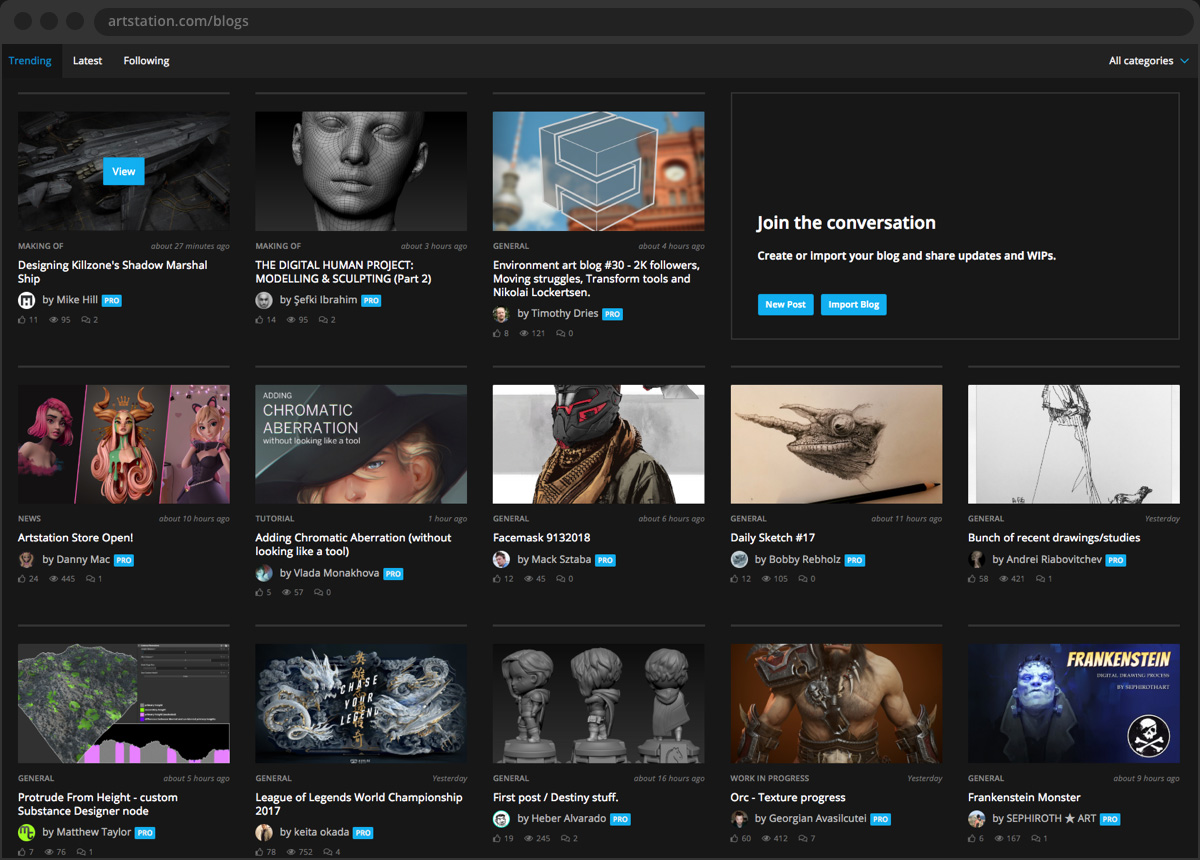Open Şefki Ibrahim's avatar icon
This screenshot has width=1200, height=860.
click(x=264, y=300)
